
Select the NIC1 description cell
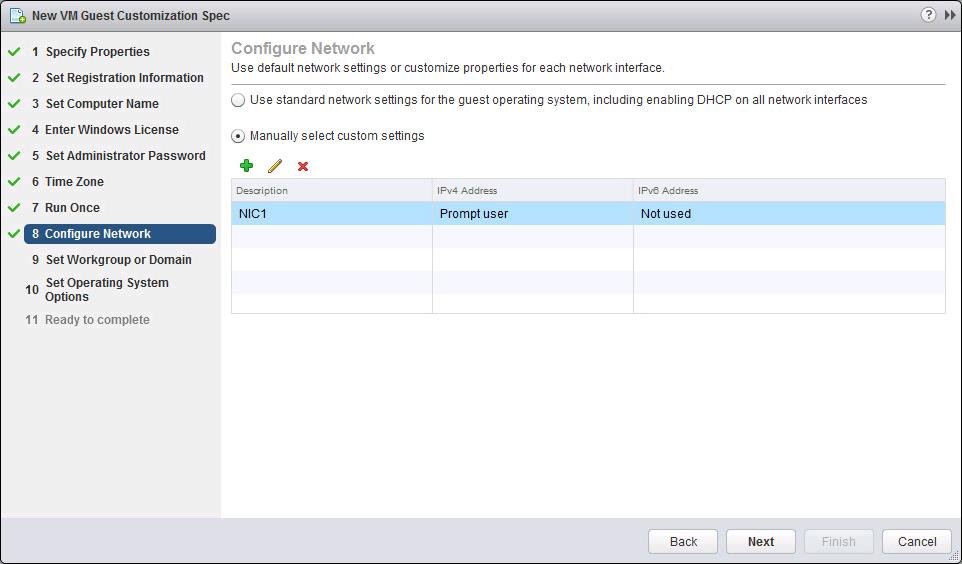(x=332, y=214)
